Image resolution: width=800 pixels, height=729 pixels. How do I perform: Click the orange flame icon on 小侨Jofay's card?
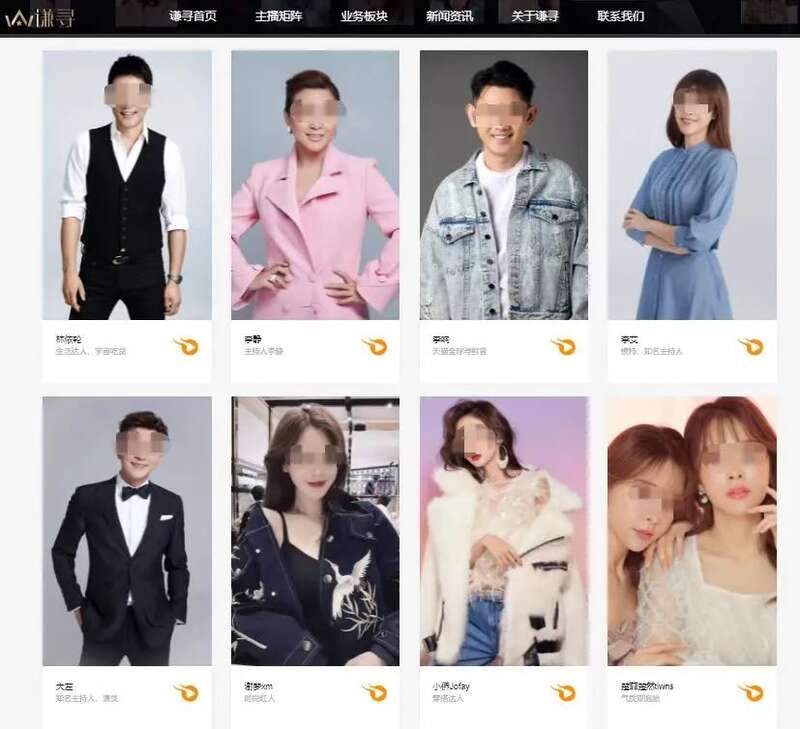564,693
